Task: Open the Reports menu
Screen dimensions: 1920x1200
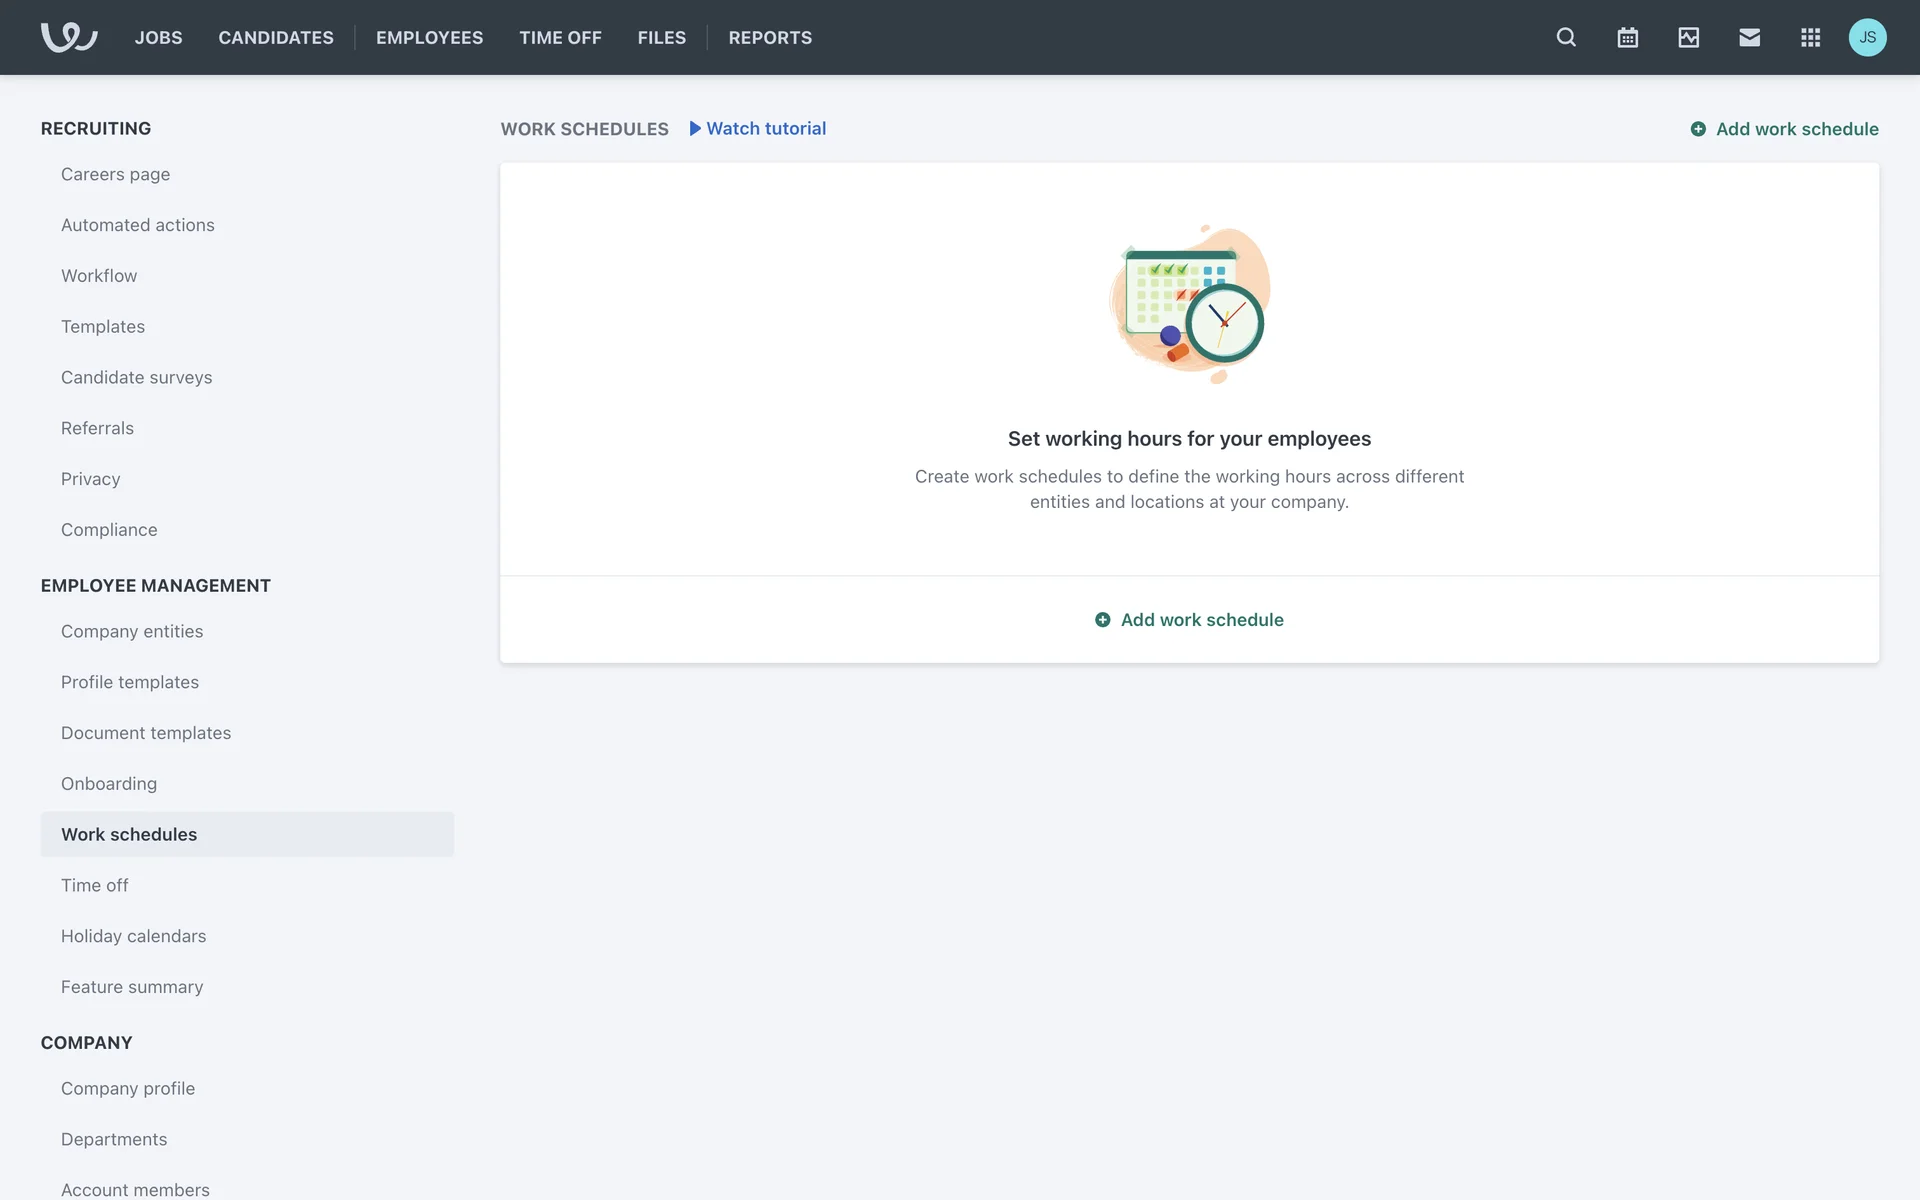Action: [770, 37]
